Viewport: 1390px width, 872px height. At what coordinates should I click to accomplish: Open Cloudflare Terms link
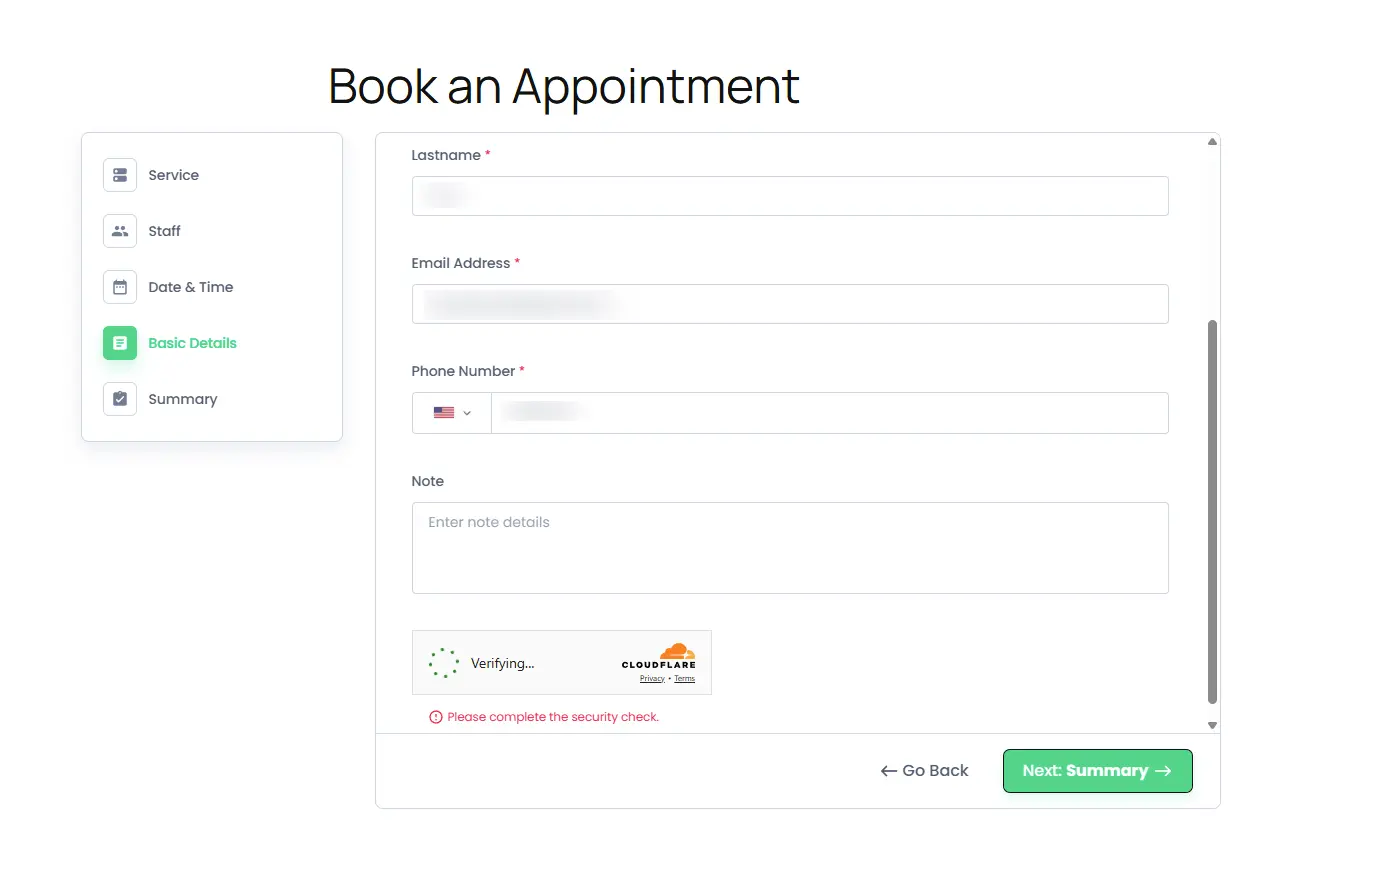[684, 679]
